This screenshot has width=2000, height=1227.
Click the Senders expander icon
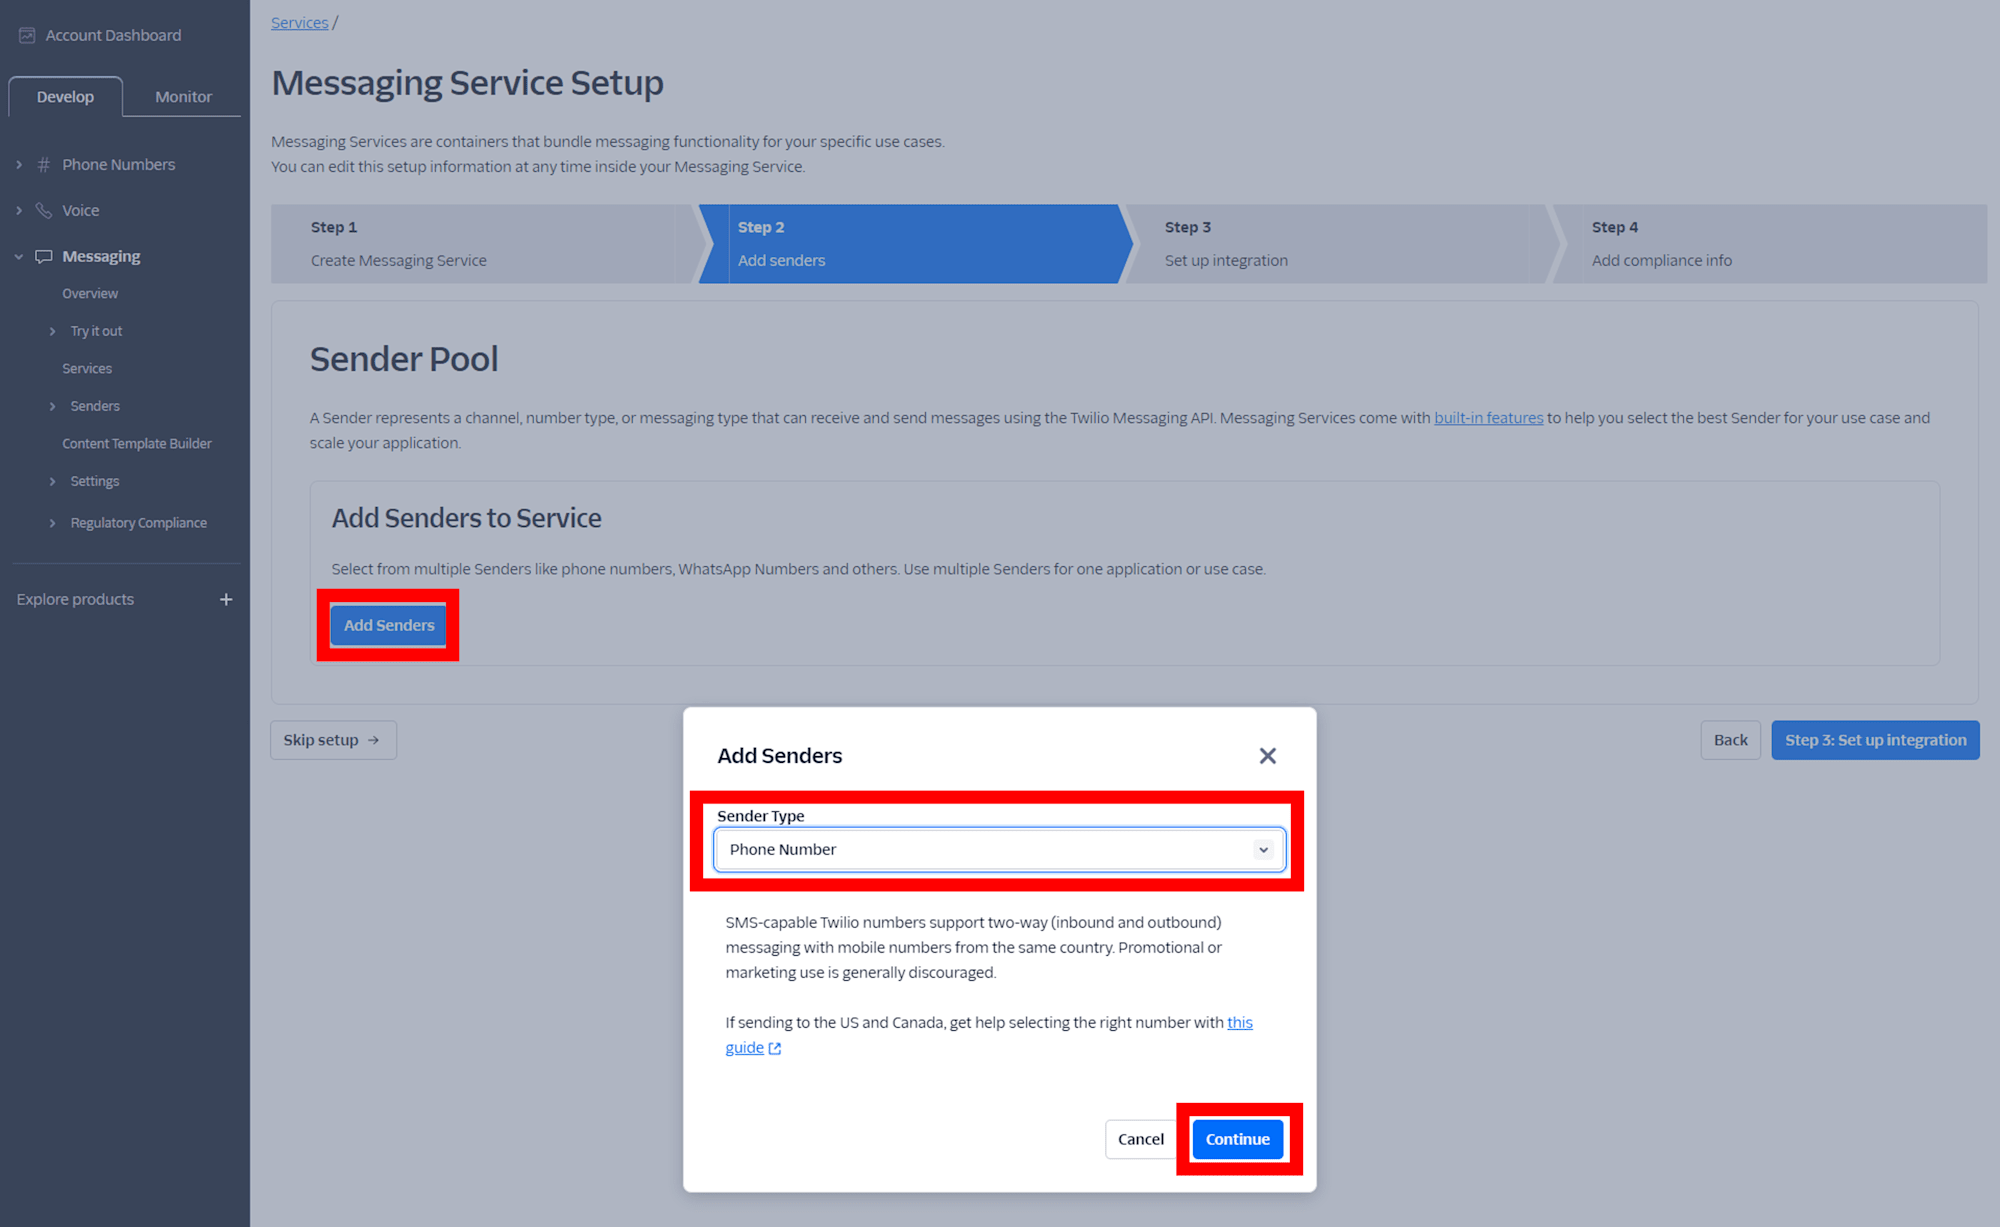[53, 406]
